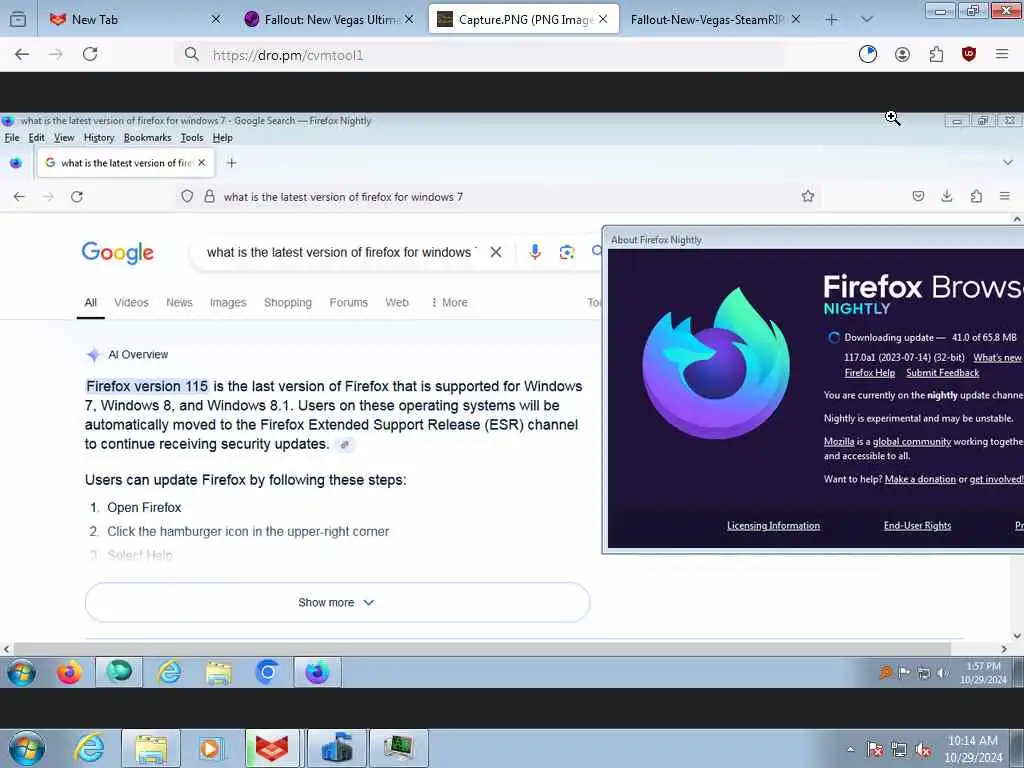Expand AI Overview with Show more

tap(337, 602)
